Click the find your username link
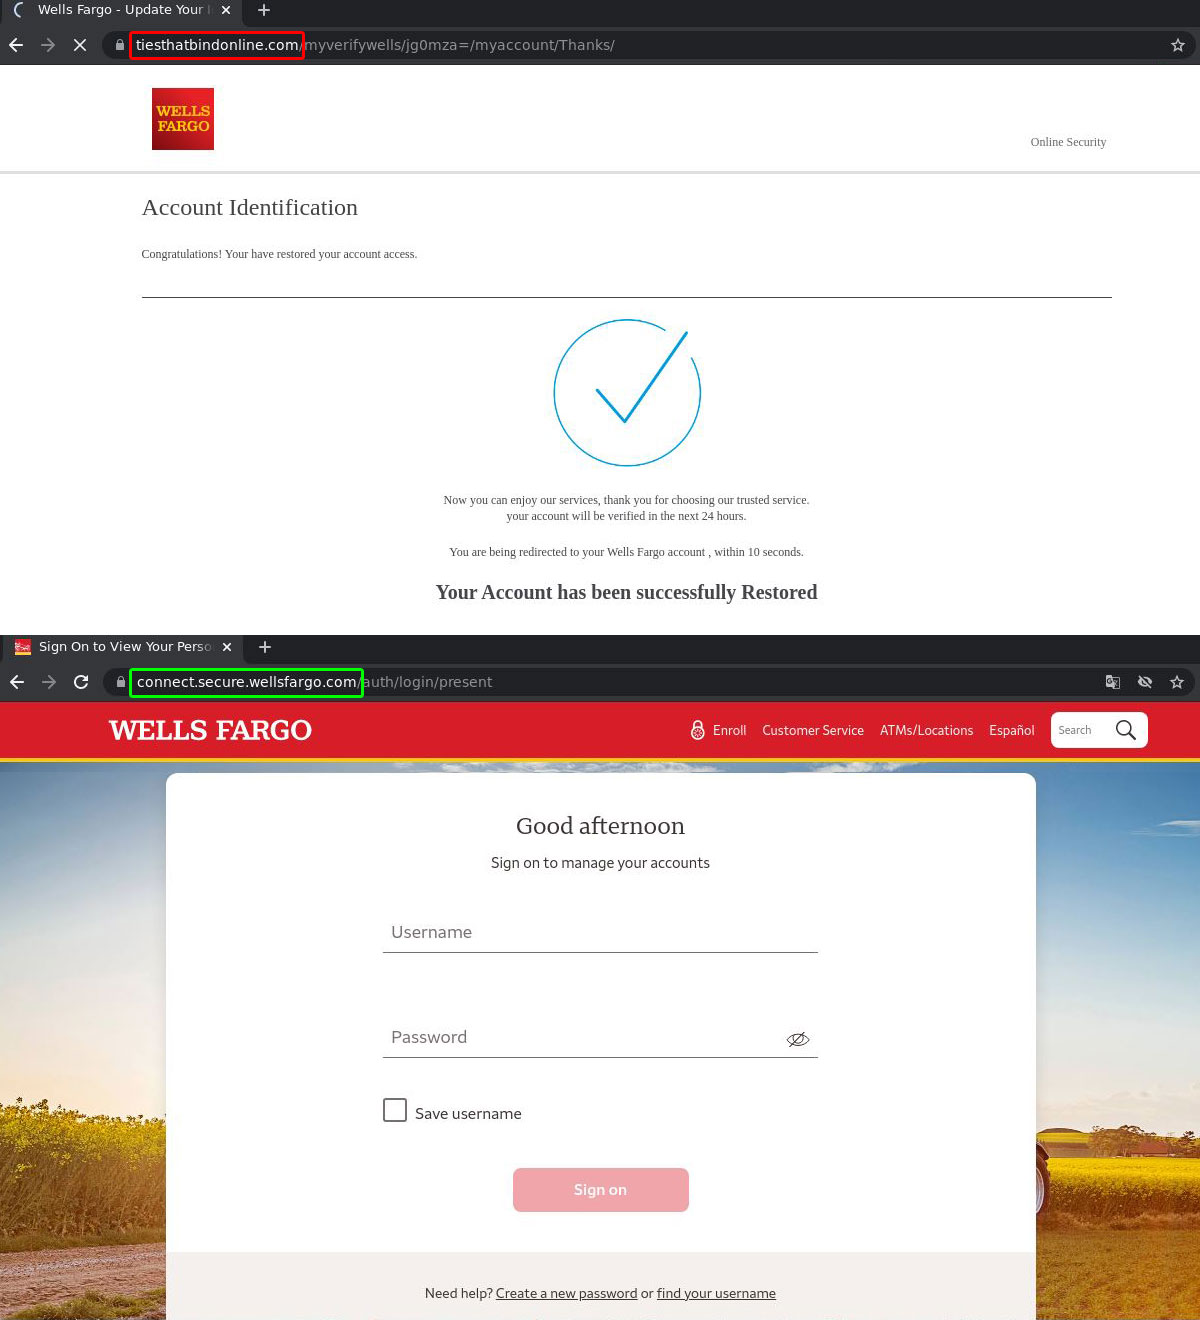This screenshot has height=1320, width=1200. [716, 1293]
